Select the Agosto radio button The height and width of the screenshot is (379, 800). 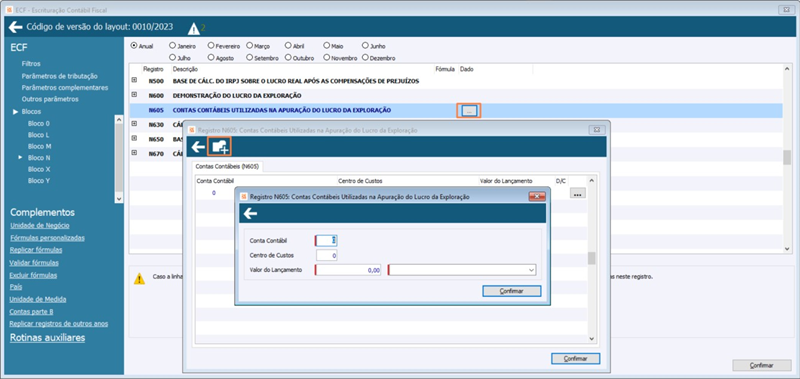coord(211,58)
